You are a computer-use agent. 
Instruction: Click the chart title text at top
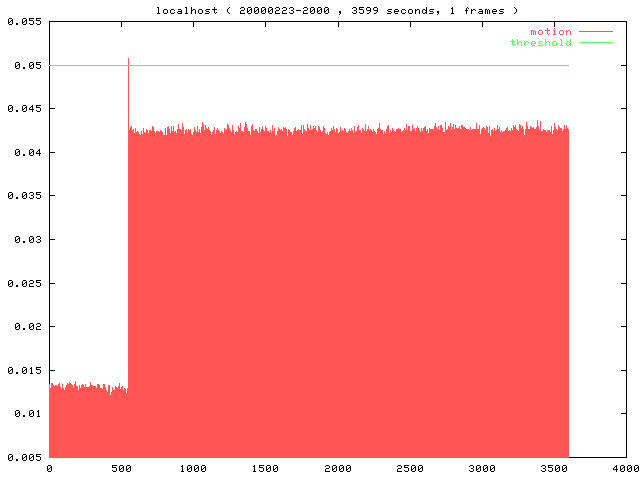coord(337,10)
